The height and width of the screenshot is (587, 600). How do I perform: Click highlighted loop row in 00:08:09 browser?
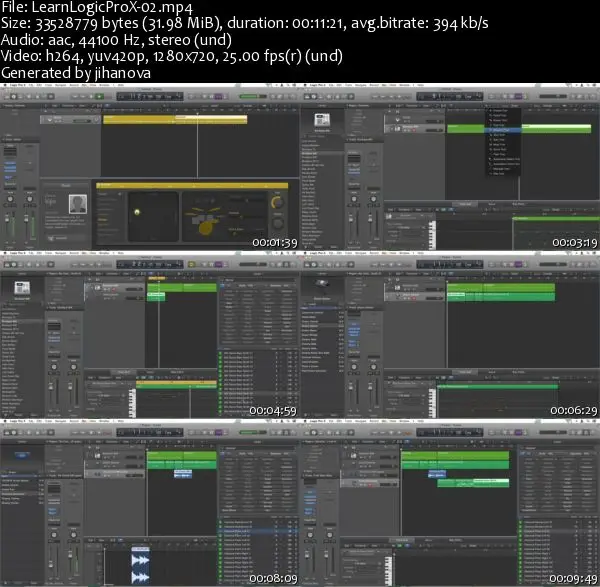[258, 532]
